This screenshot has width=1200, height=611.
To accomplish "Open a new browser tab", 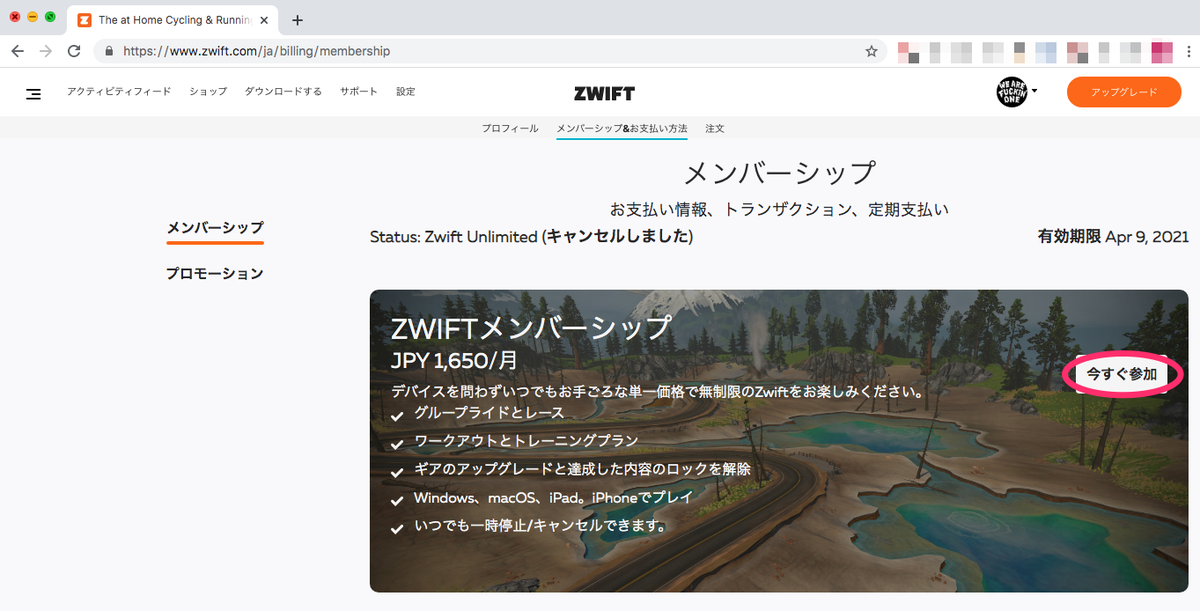I will (297, 20).
